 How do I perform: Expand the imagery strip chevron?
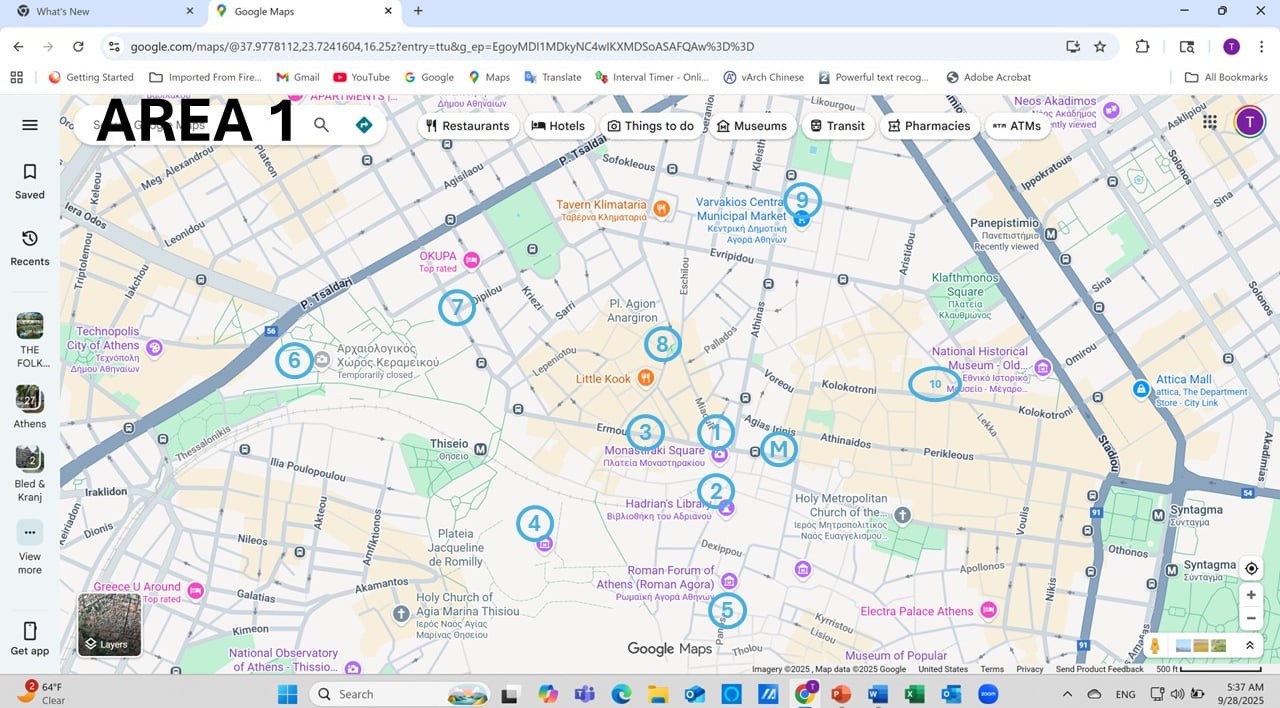click(x=1249, y=646)
